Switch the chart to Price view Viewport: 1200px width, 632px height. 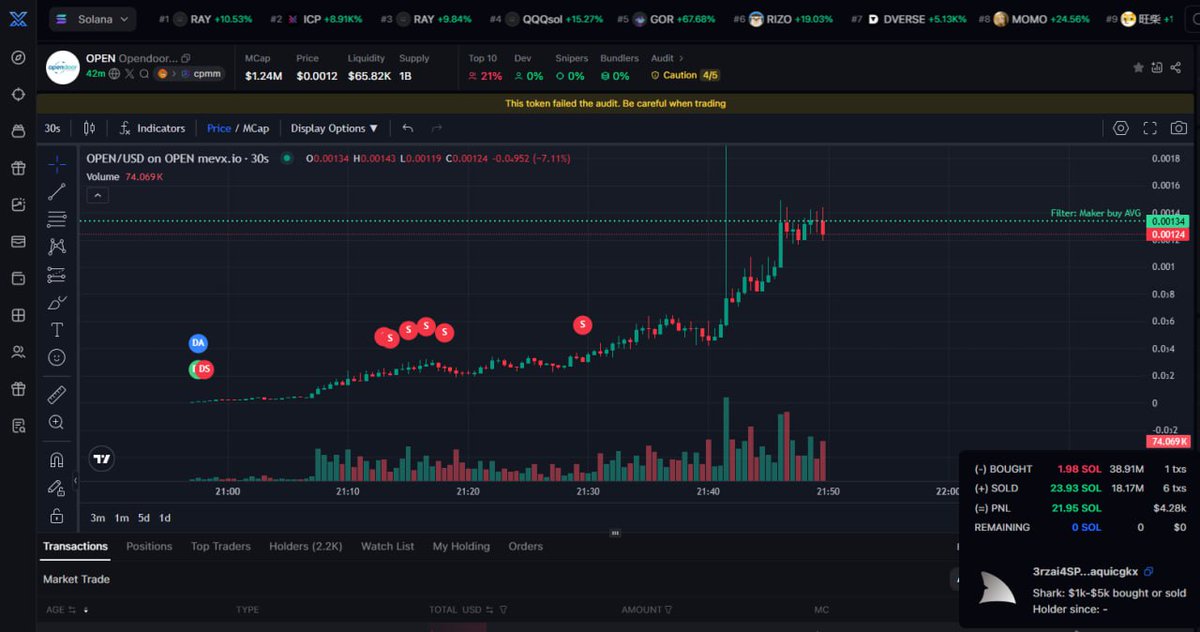[219, 128]
